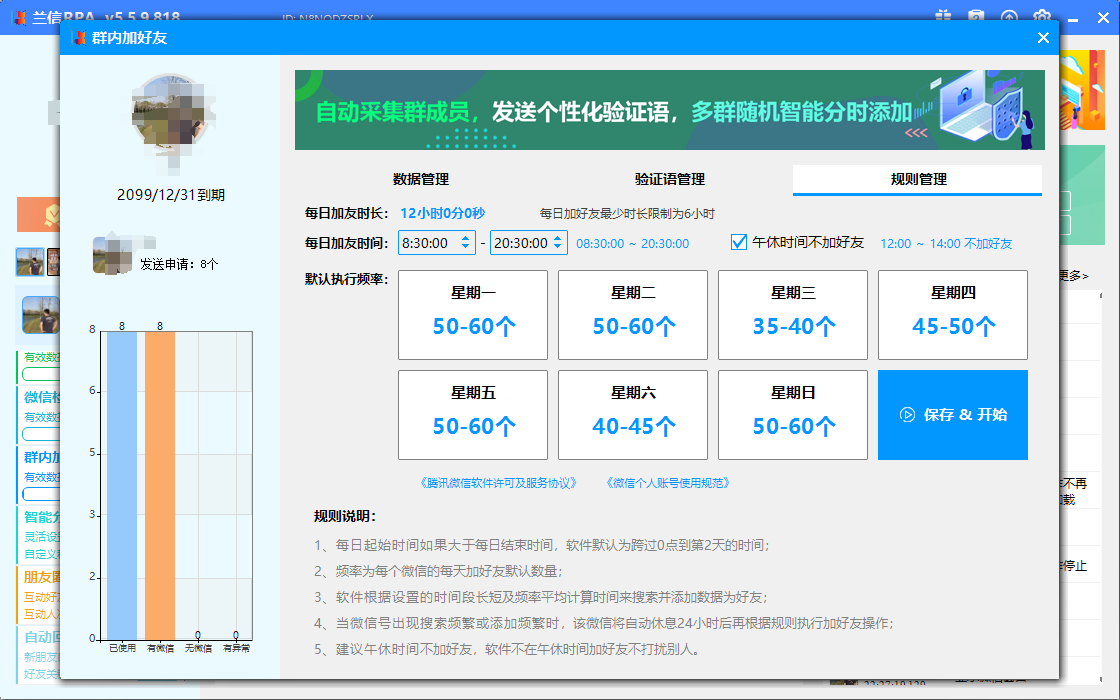1120x700 pixels.
Task: Switch to 验证语管理 tab
Action: coord(670,180)
